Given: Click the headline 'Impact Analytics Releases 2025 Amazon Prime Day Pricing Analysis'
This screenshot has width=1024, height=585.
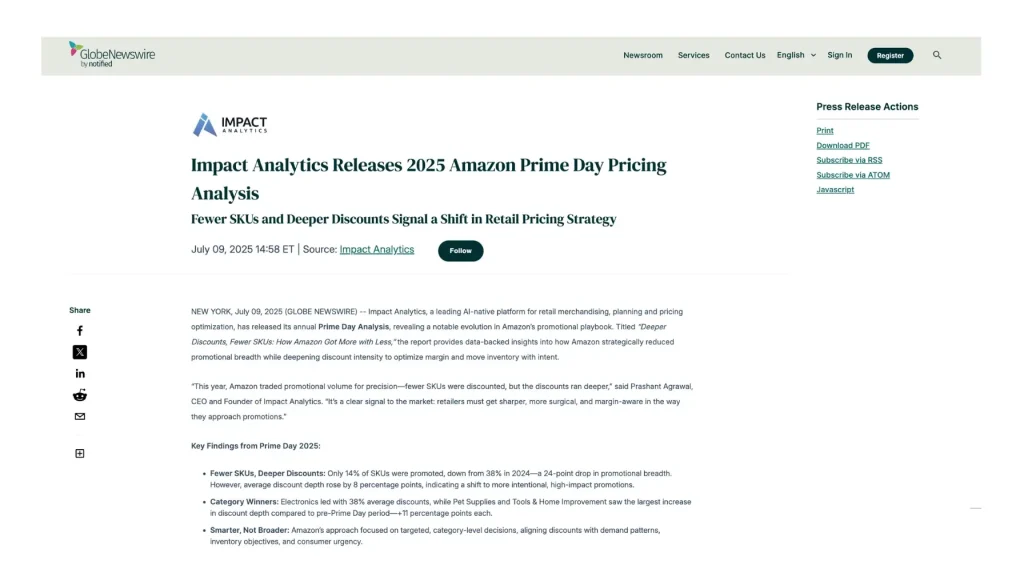Looking at the screenshot, I should [428, 179].
